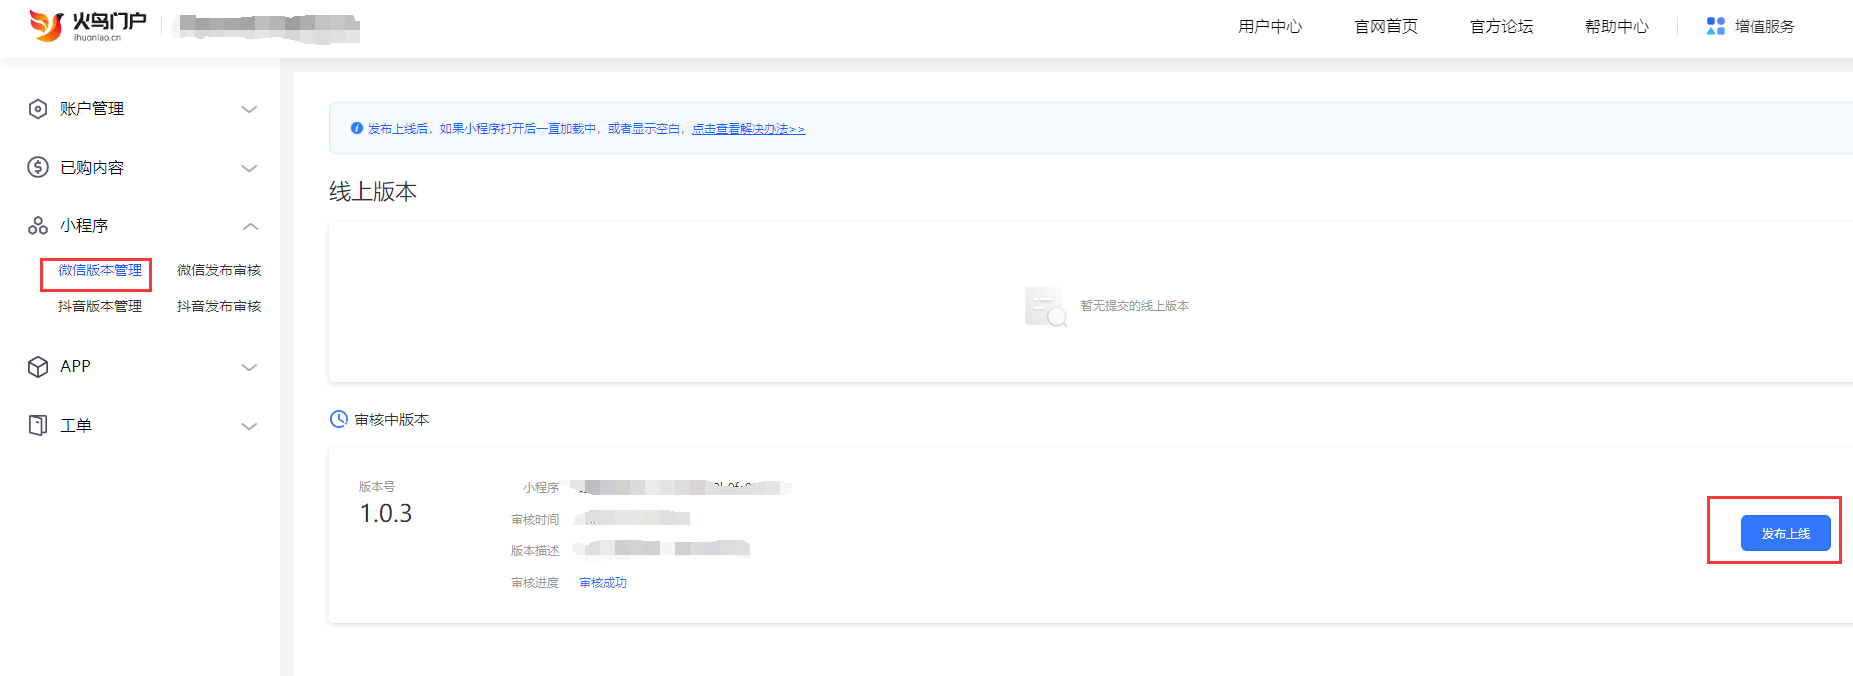This screenshot has height=676, width=1853.
Task: Open 抖音发布审核 in the sidebar
Action: tap(219, 306)
